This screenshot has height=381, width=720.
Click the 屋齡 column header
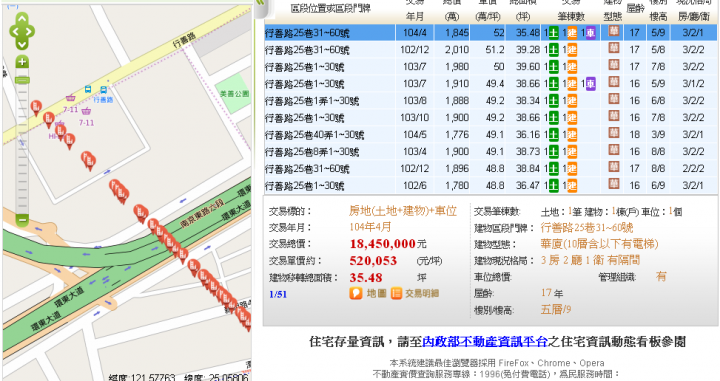coord(635,8)
